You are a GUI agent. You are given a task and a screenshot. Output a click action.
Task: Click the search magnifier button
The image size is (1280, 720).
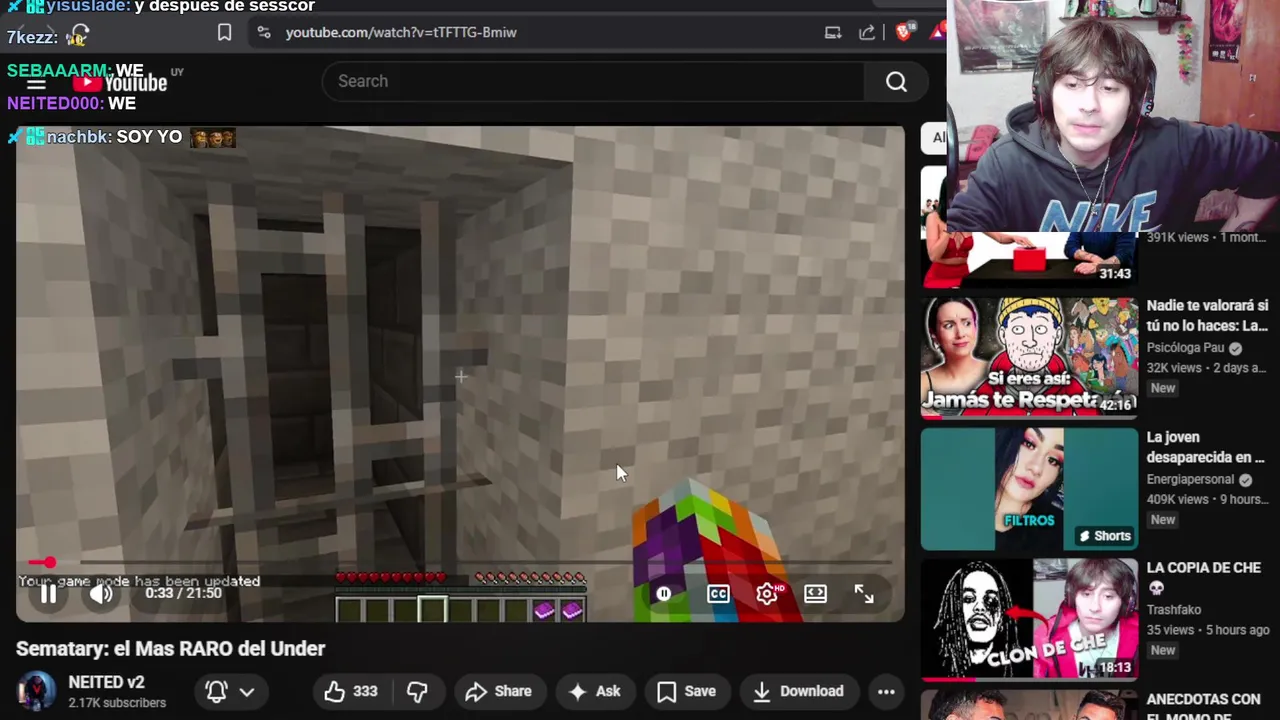[x=896, y=81]
